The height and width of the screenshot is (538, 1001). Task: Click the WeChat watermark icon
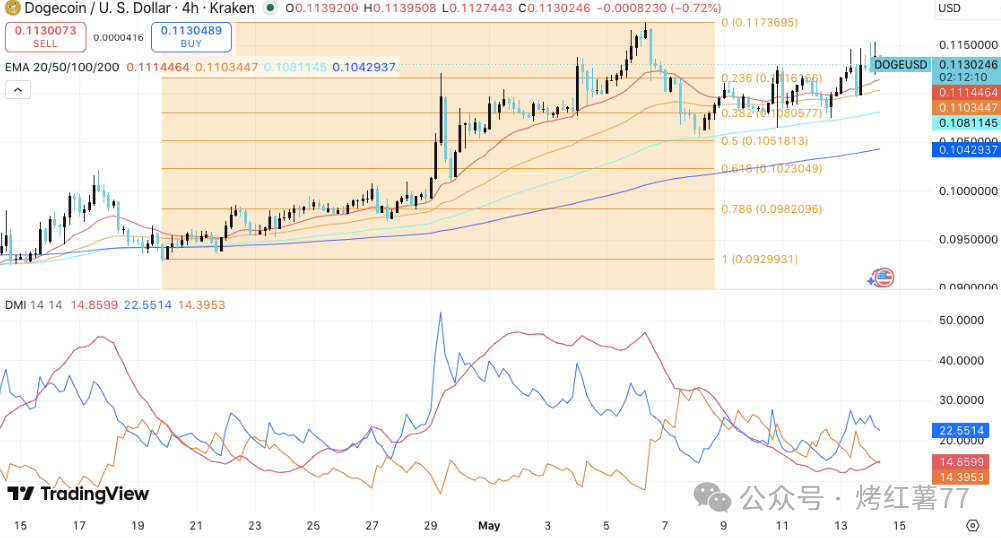712,498
